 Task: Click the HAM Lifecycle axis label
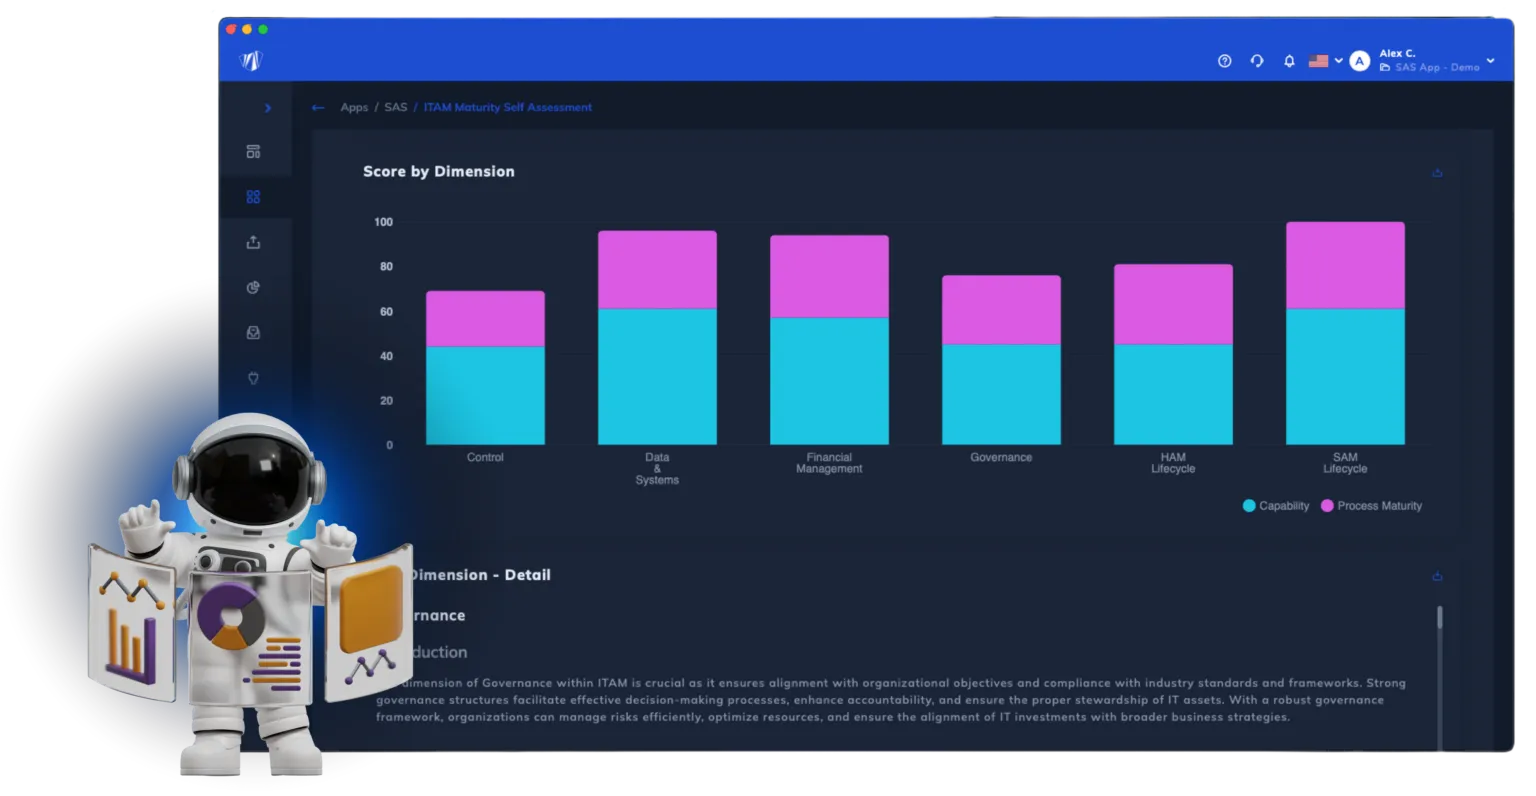[x=1173, y=463]
